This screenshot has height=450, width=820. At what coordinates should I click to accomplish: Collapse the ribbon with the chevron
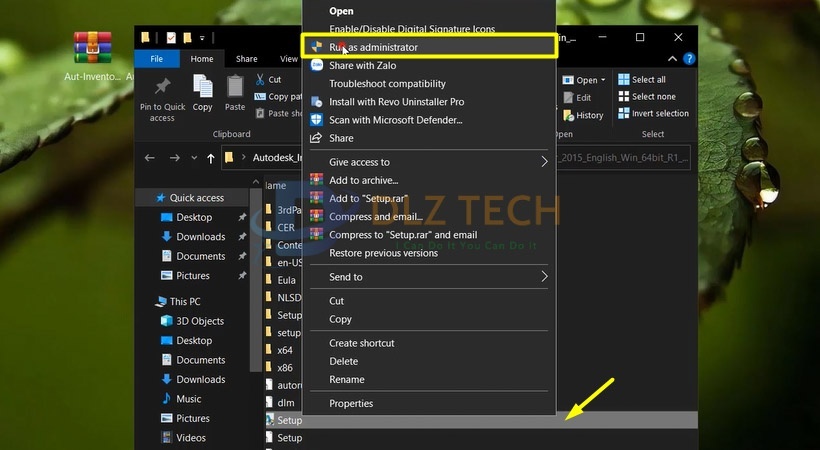673,59
